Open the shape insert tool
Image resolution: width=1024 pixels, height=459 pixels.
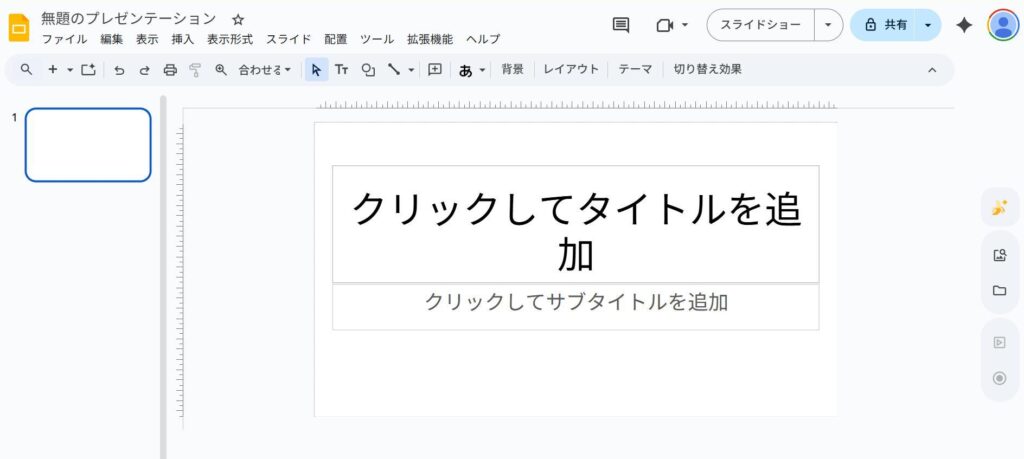click(368, 70)
